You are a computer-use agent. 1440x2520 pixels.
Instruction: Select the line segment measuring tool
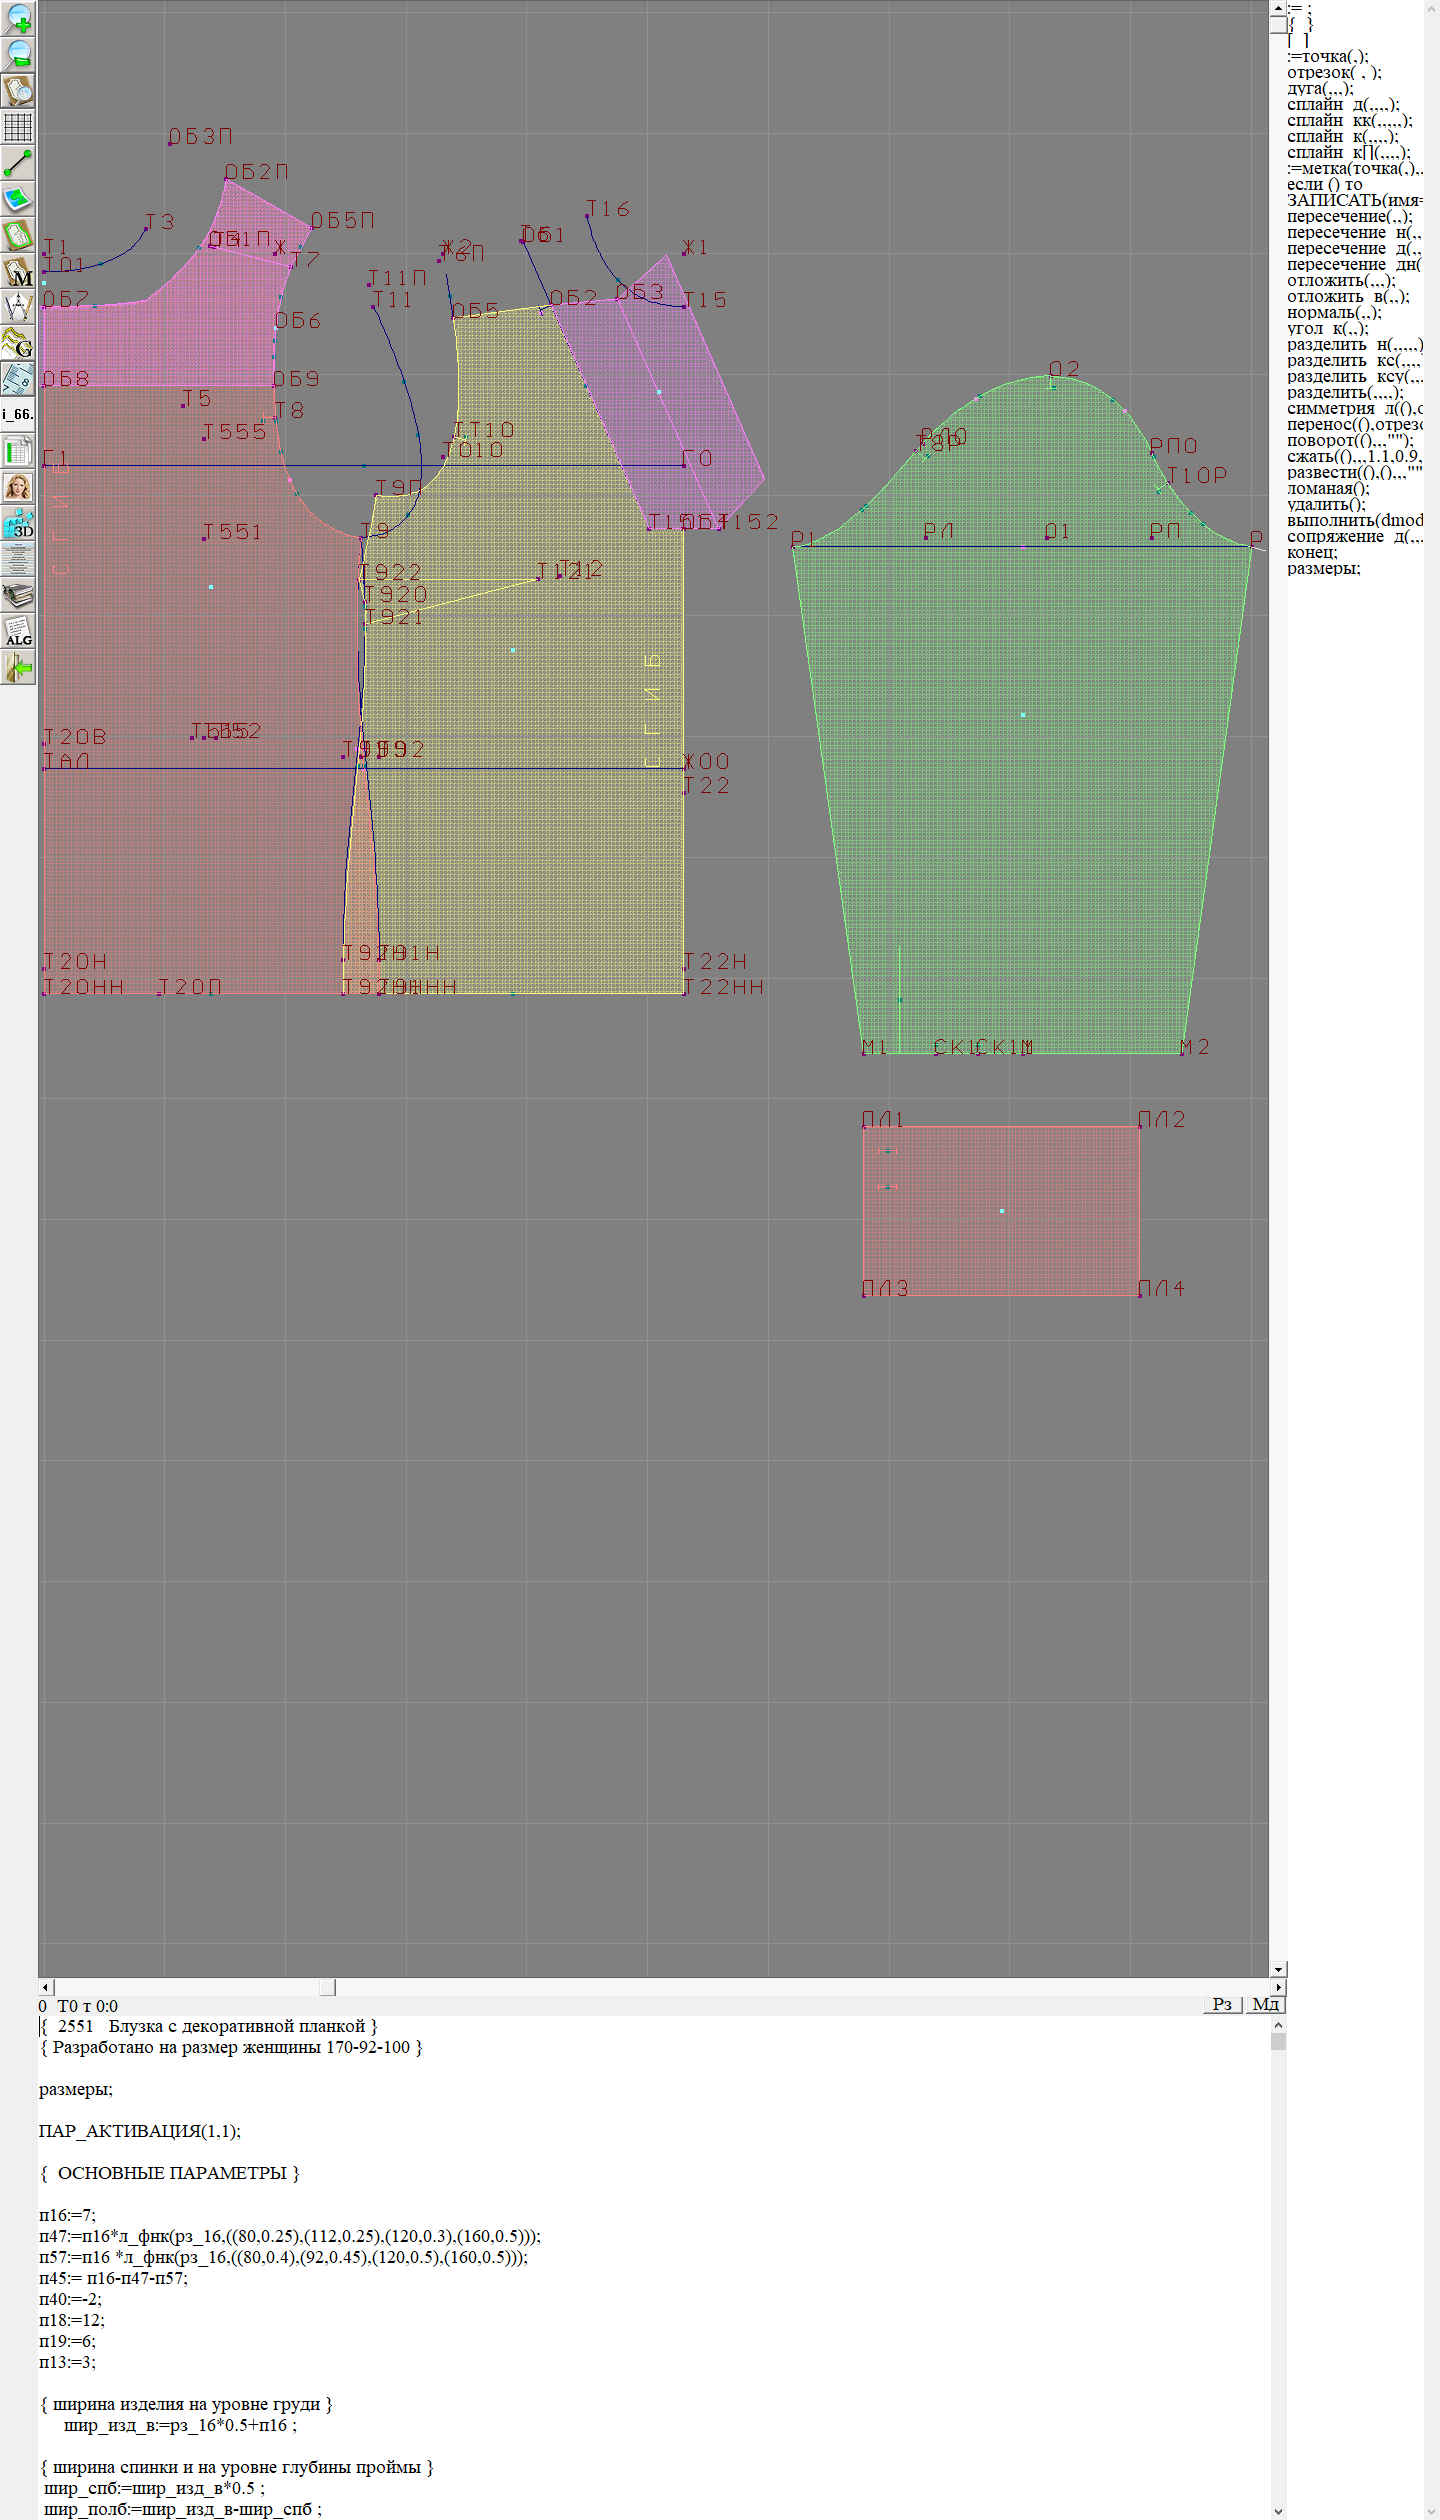point(18,163)
